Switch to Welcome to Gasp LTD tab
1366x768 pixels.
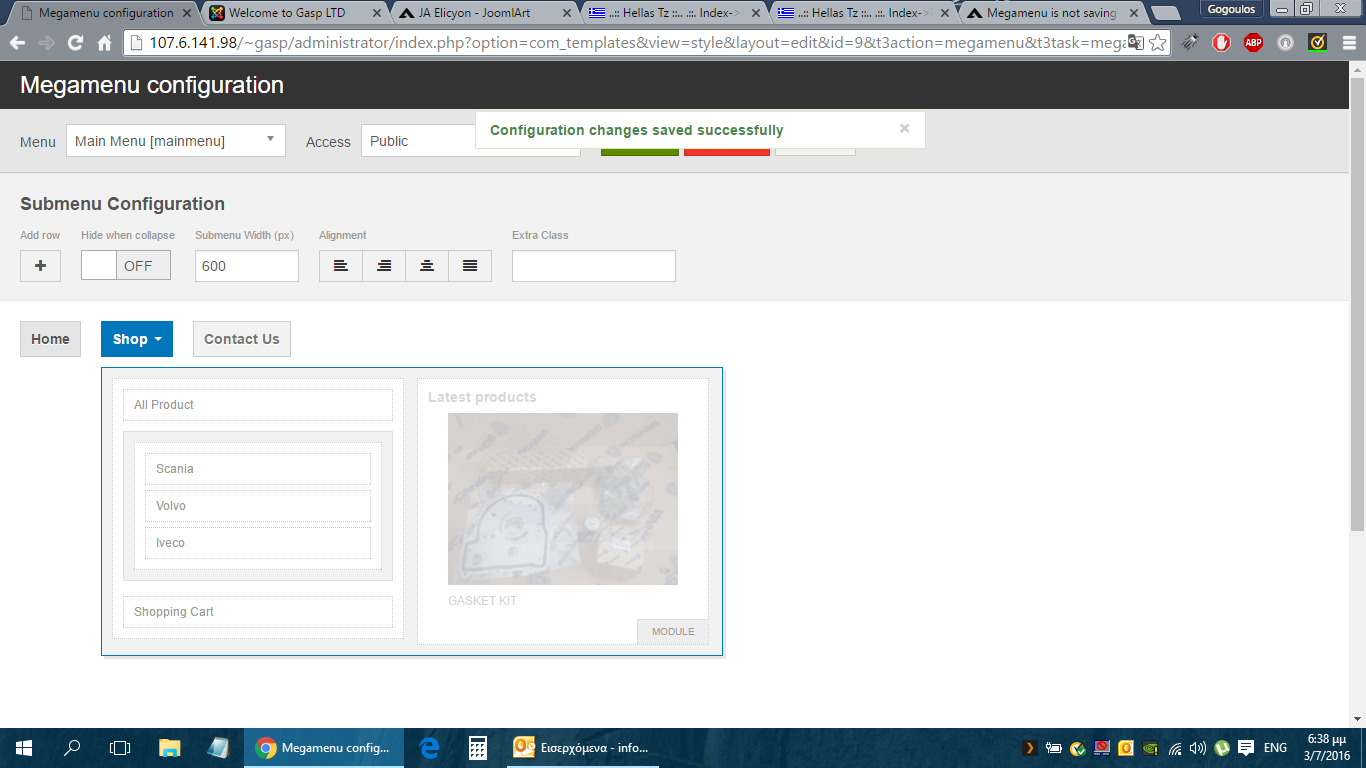pyautogui.click(x=292, y=13)
